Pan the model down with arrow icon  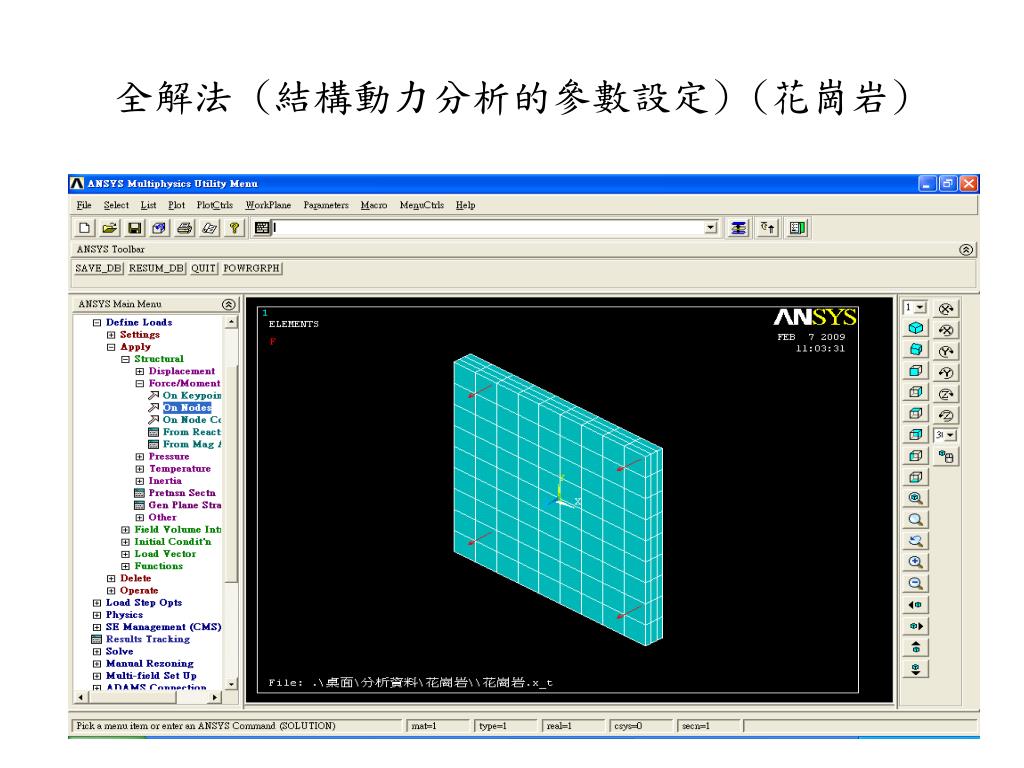tap(916, 669)
